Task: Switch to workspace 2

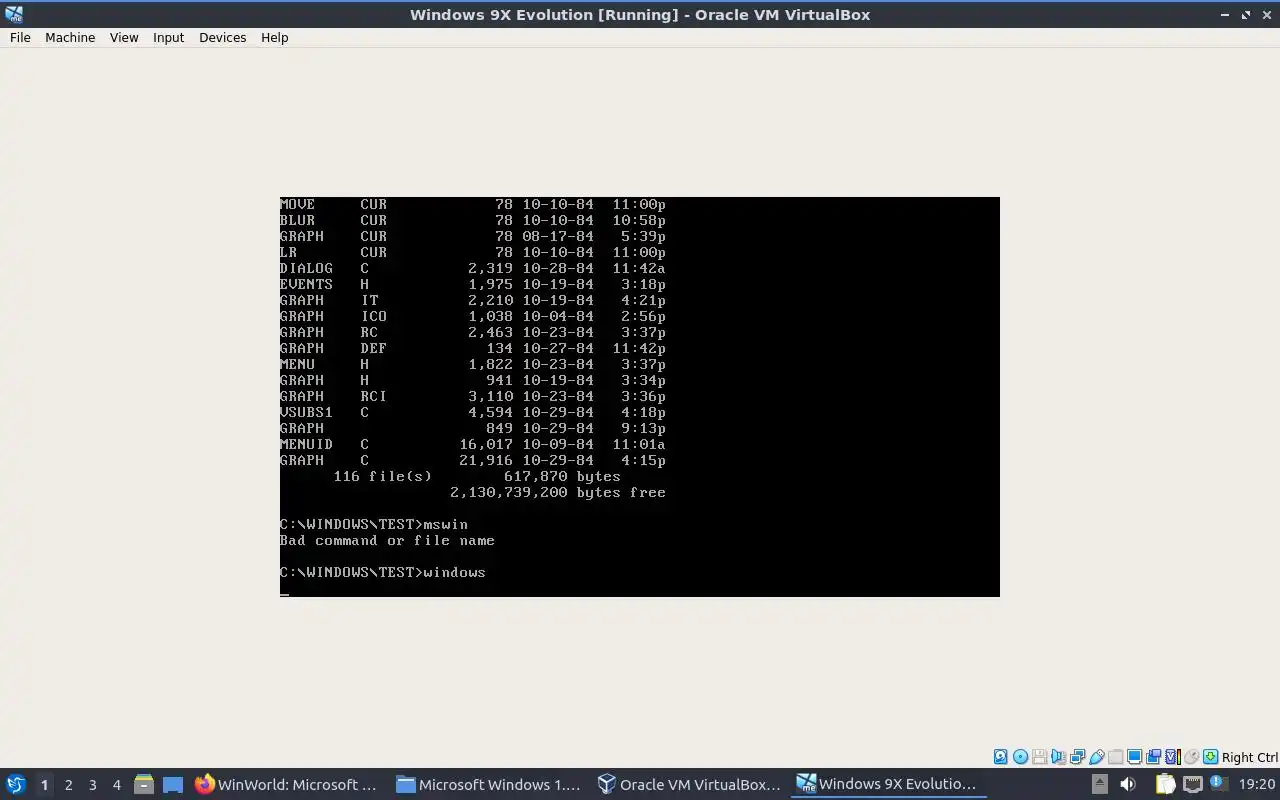Action: (68, 784)
